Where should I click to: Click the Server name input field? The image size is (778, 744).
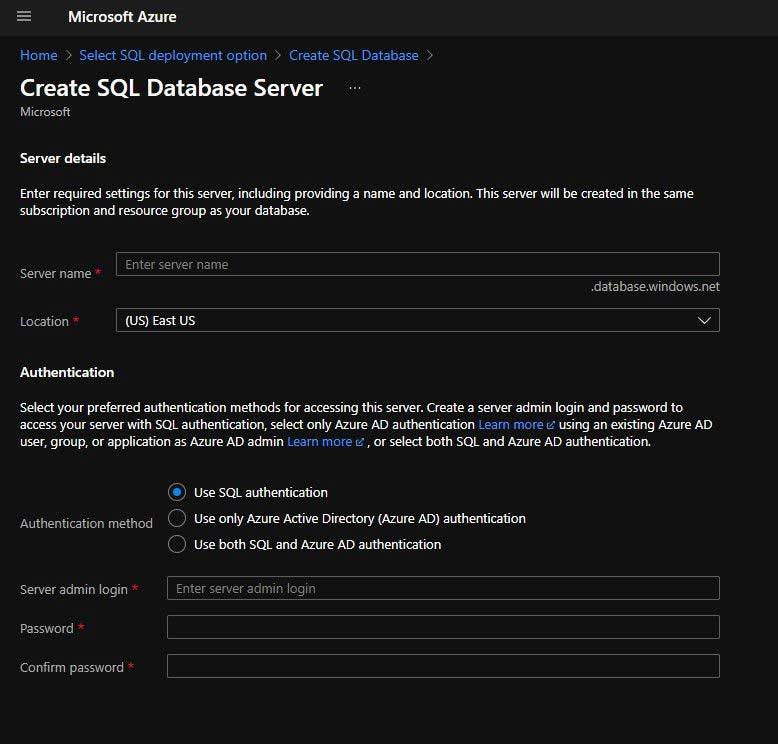tap(418, 264)
